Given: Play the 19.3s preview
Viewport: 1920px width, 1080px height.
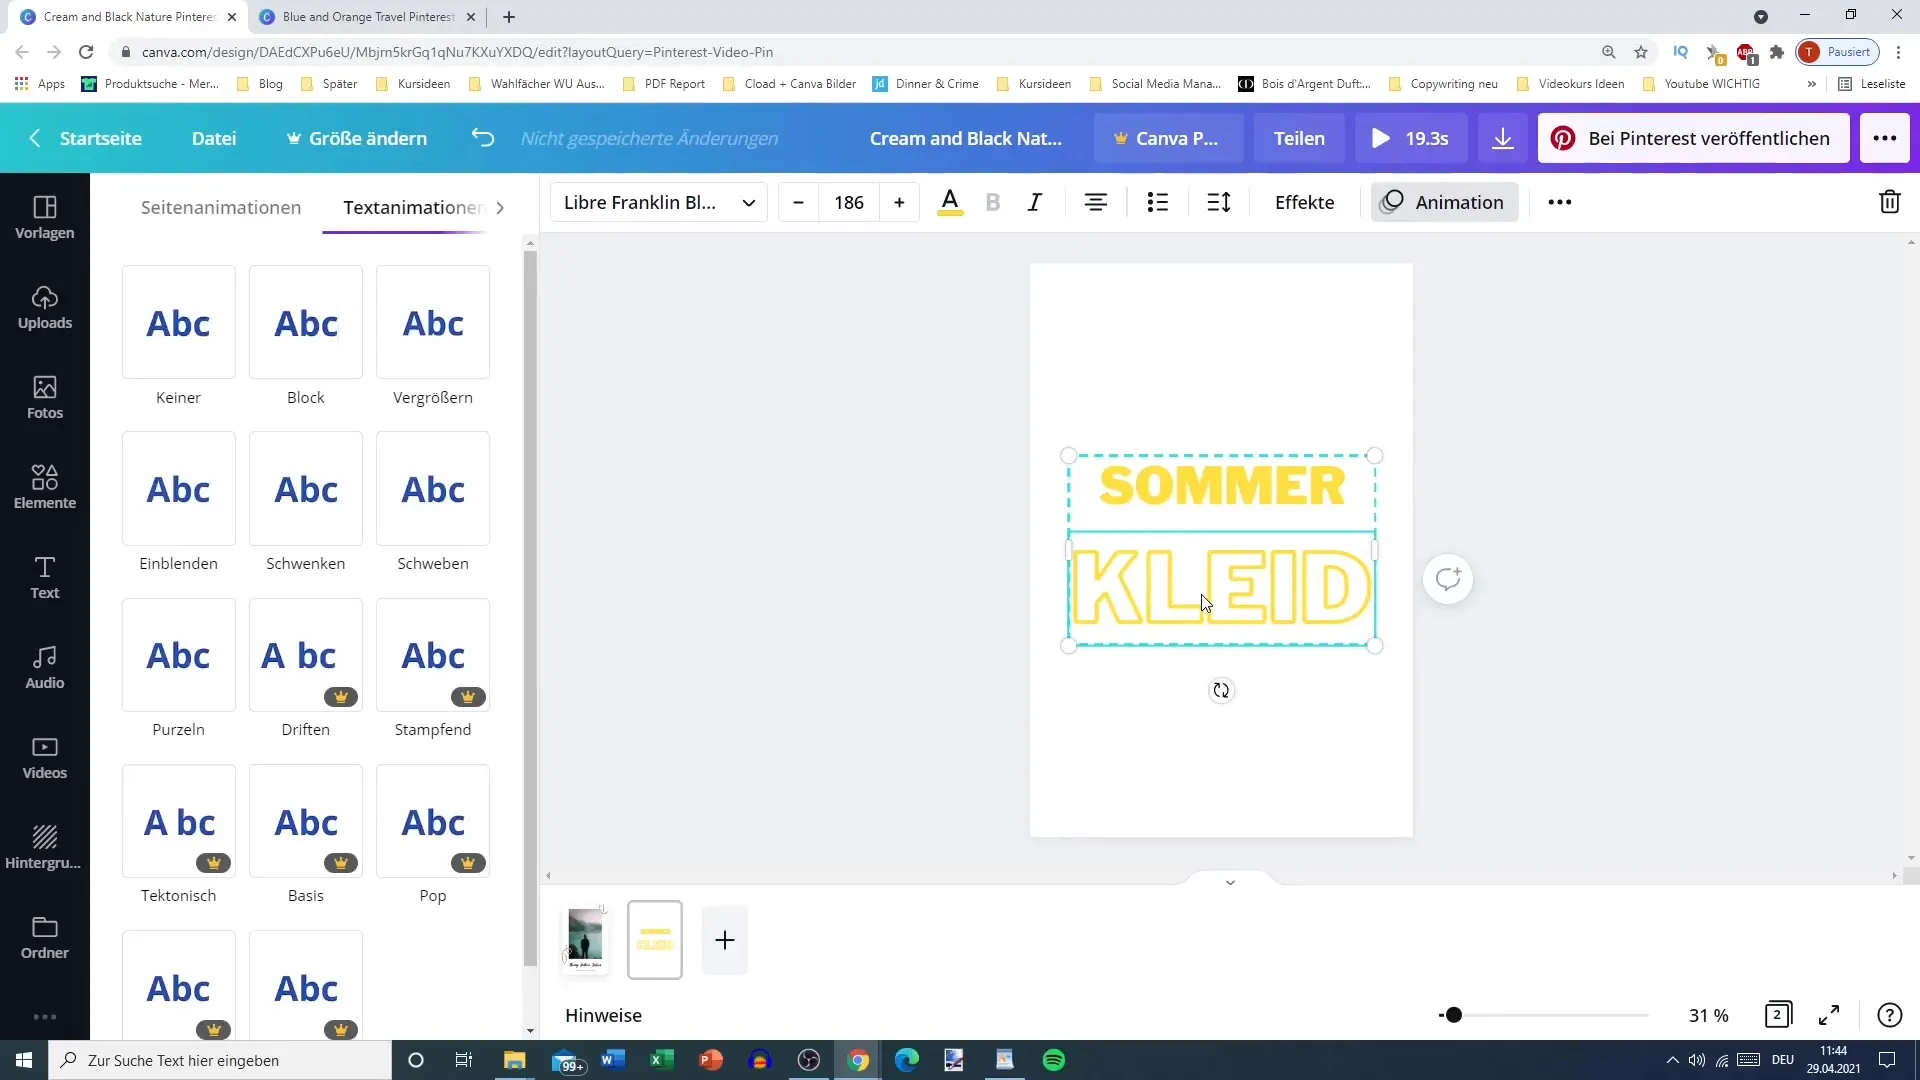Looking at the screenshot, I should [1410, 138].
